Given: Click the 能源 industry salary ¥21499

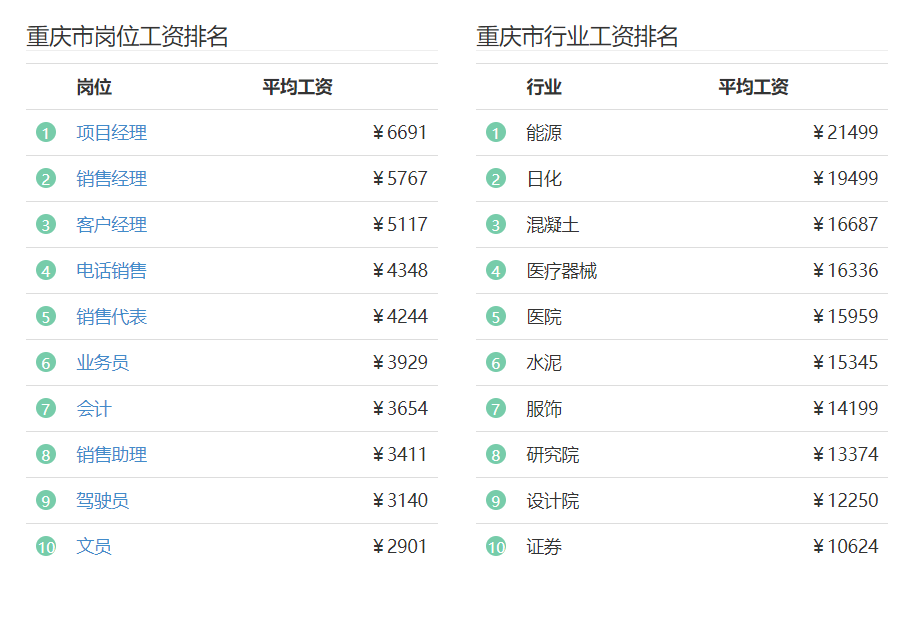Looking at the screenshot, I should click(846, 133).
